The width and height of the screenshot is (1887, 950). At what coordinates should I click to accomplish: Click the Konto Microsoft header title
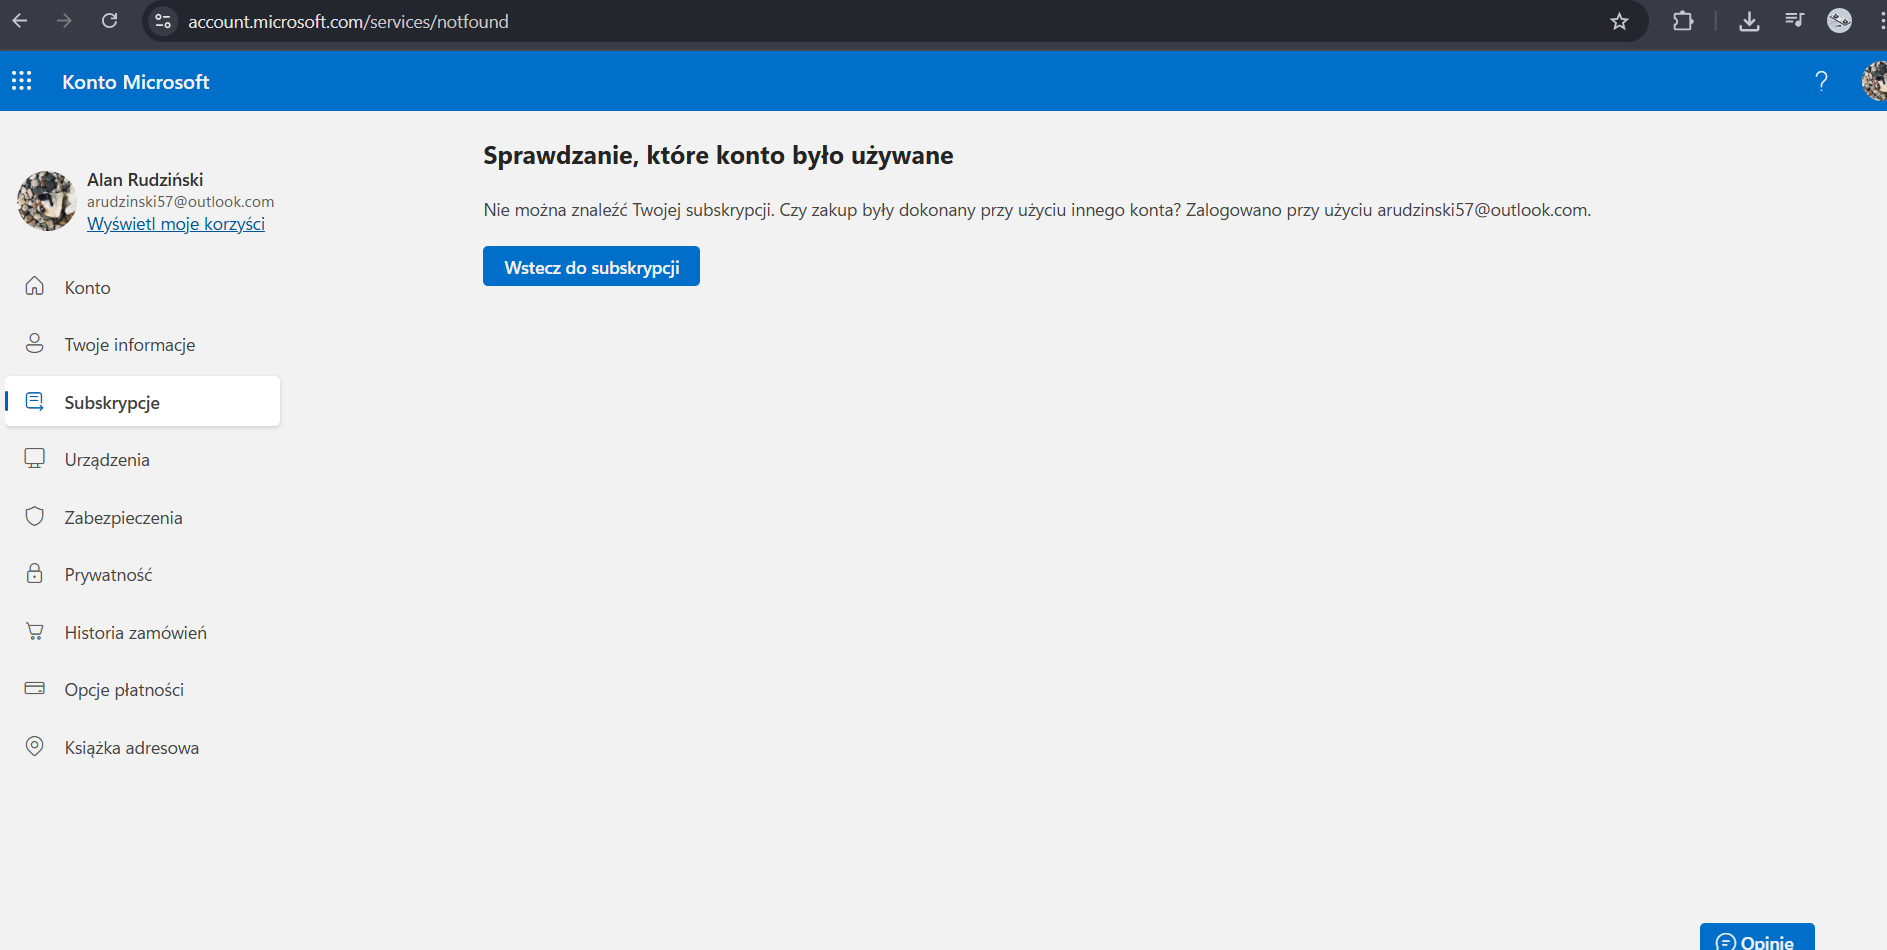point(136,82)
